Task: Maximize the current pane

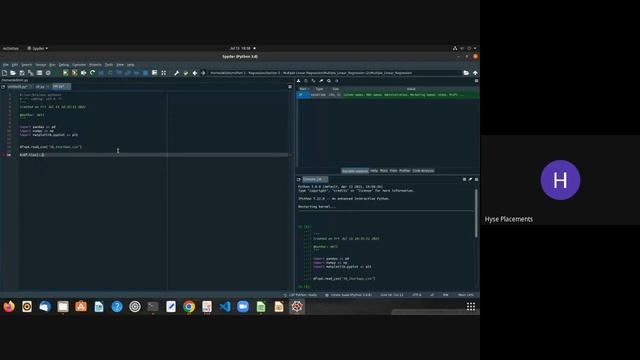Action: pos(155,73)
